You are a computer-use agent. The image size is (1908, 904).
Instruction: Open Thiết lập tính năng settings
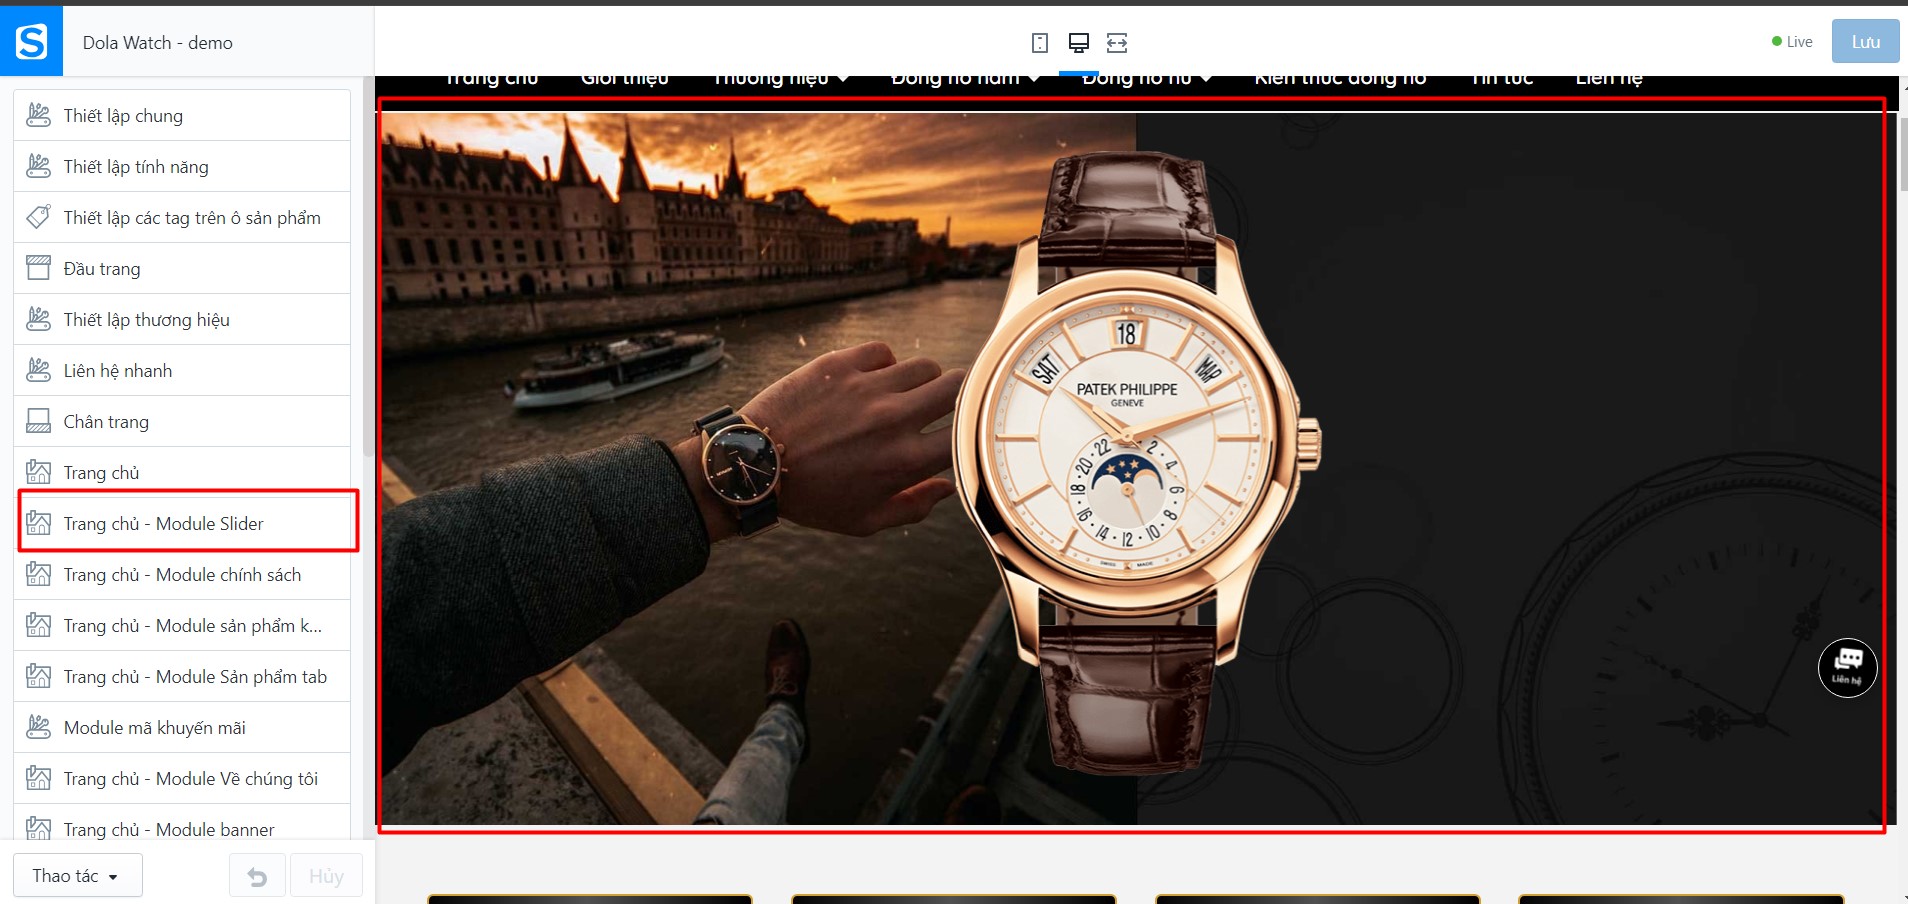tap(182, 167)
